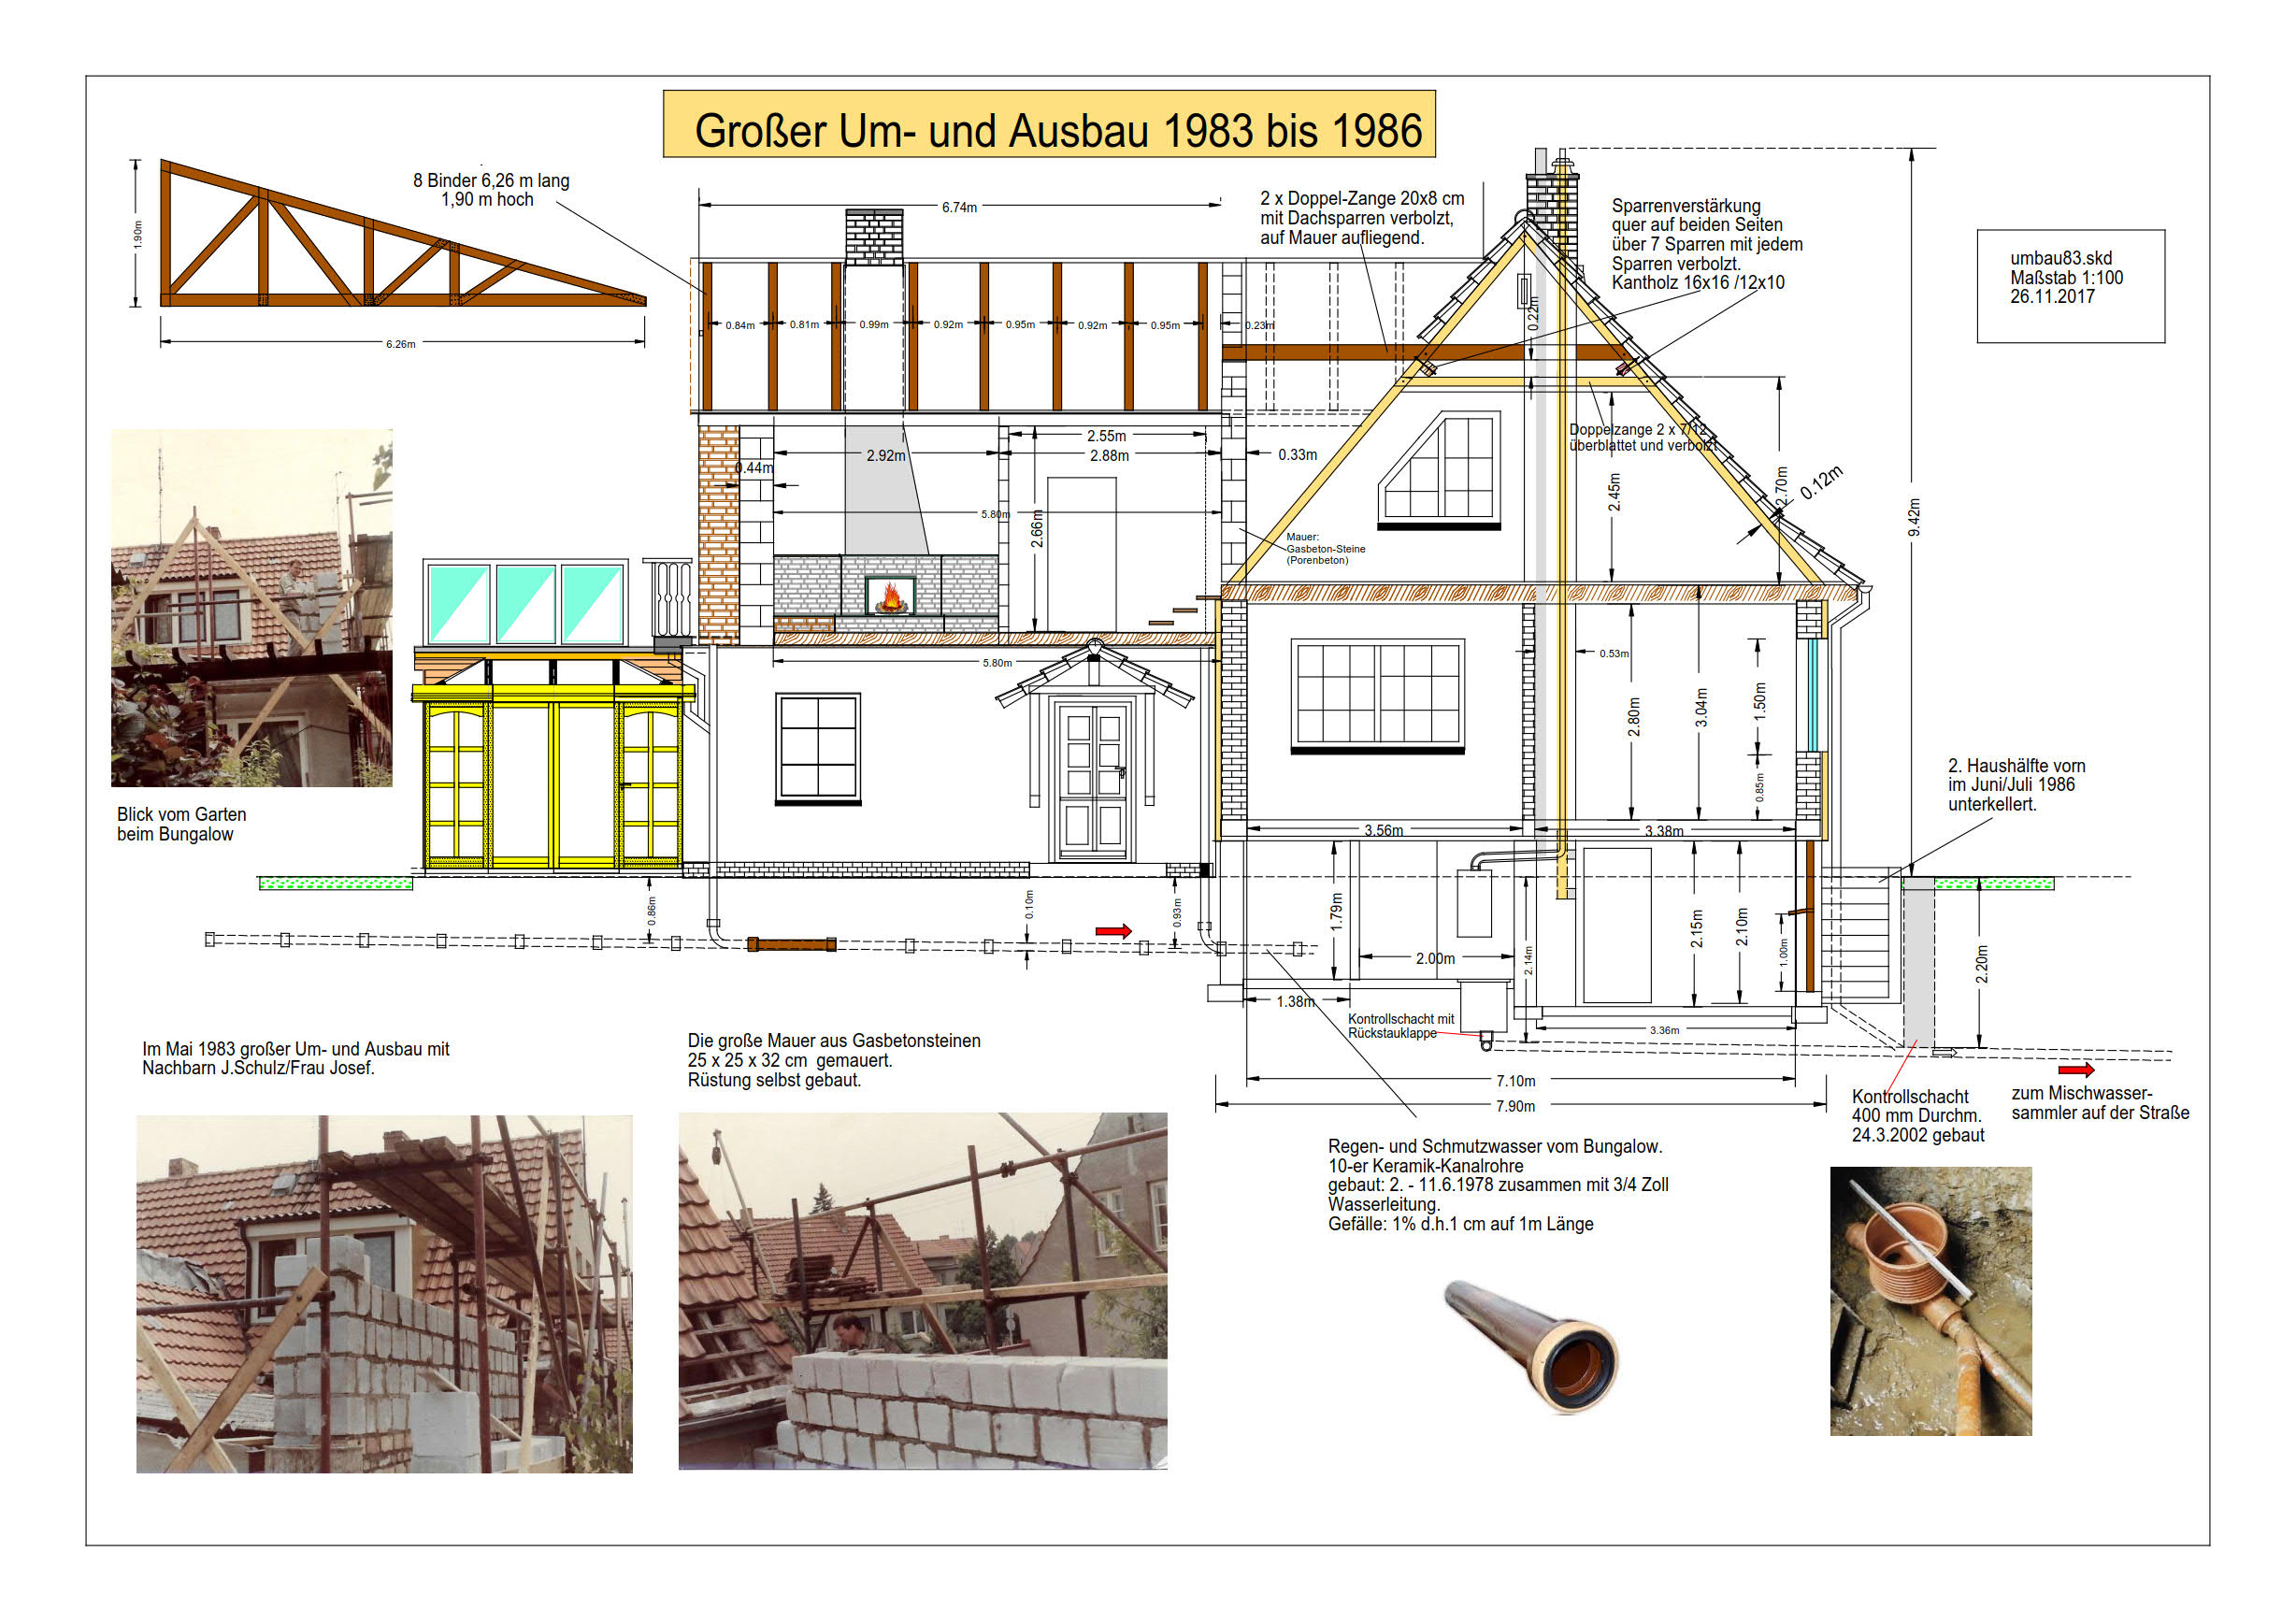Select the '1.50m' window height dimension

click(1760, 701)
